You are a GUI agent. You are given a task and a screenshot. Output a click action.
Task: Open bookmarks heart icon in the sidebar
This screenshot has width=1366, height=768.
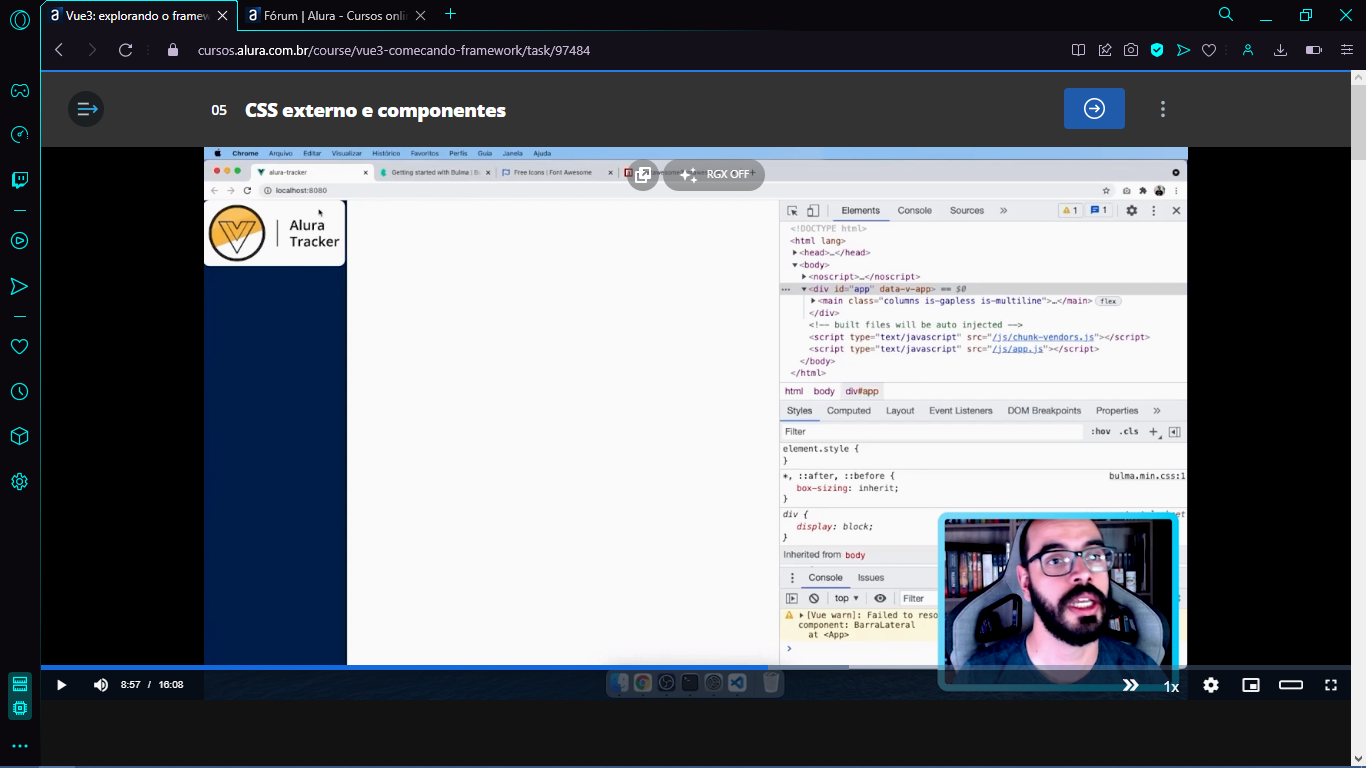pyautogui.click(x=19, y=347)
